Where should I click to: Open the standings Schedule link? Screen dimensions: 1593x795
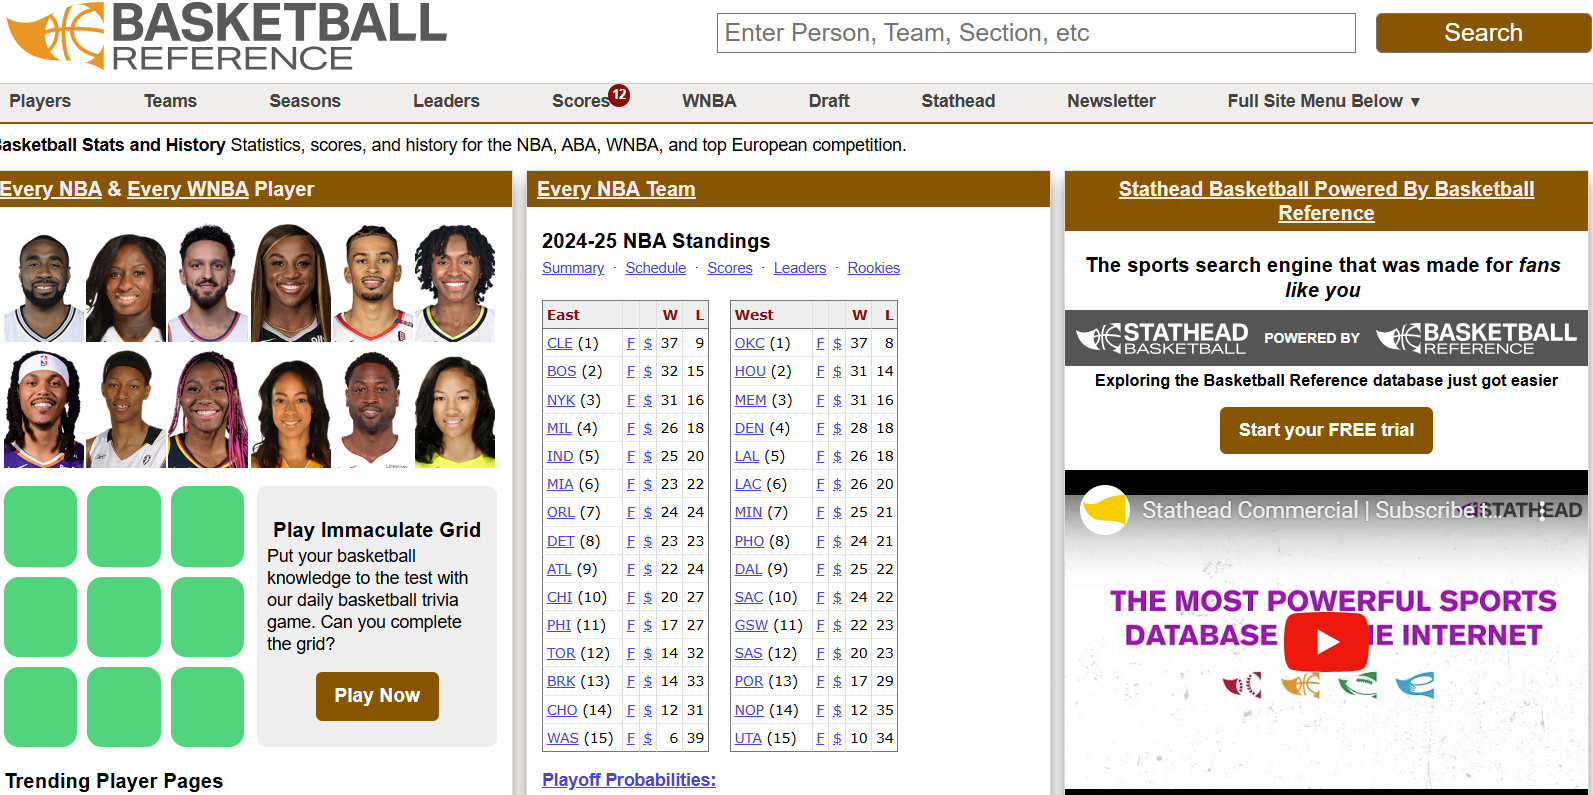click(656, 268)
